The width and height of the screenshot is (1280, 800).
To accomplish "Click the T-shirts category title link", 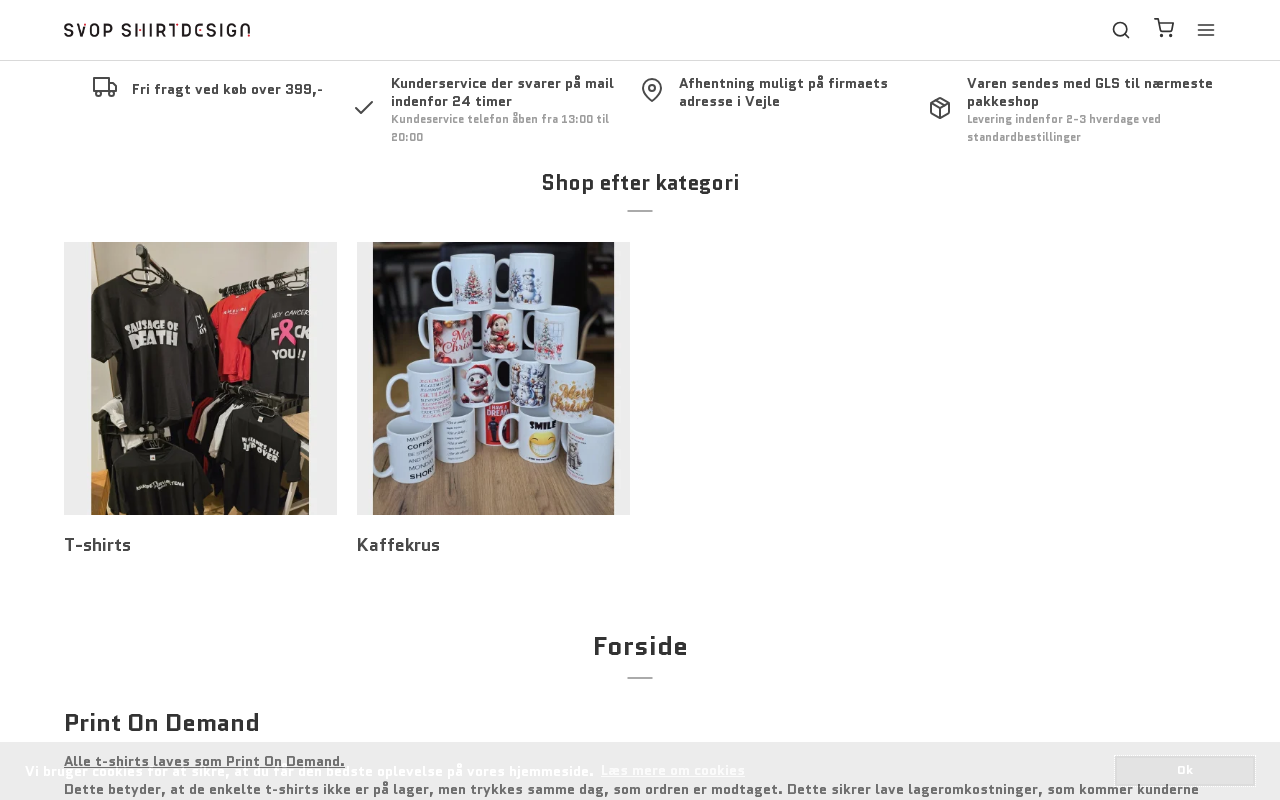I will pos(98,545).
